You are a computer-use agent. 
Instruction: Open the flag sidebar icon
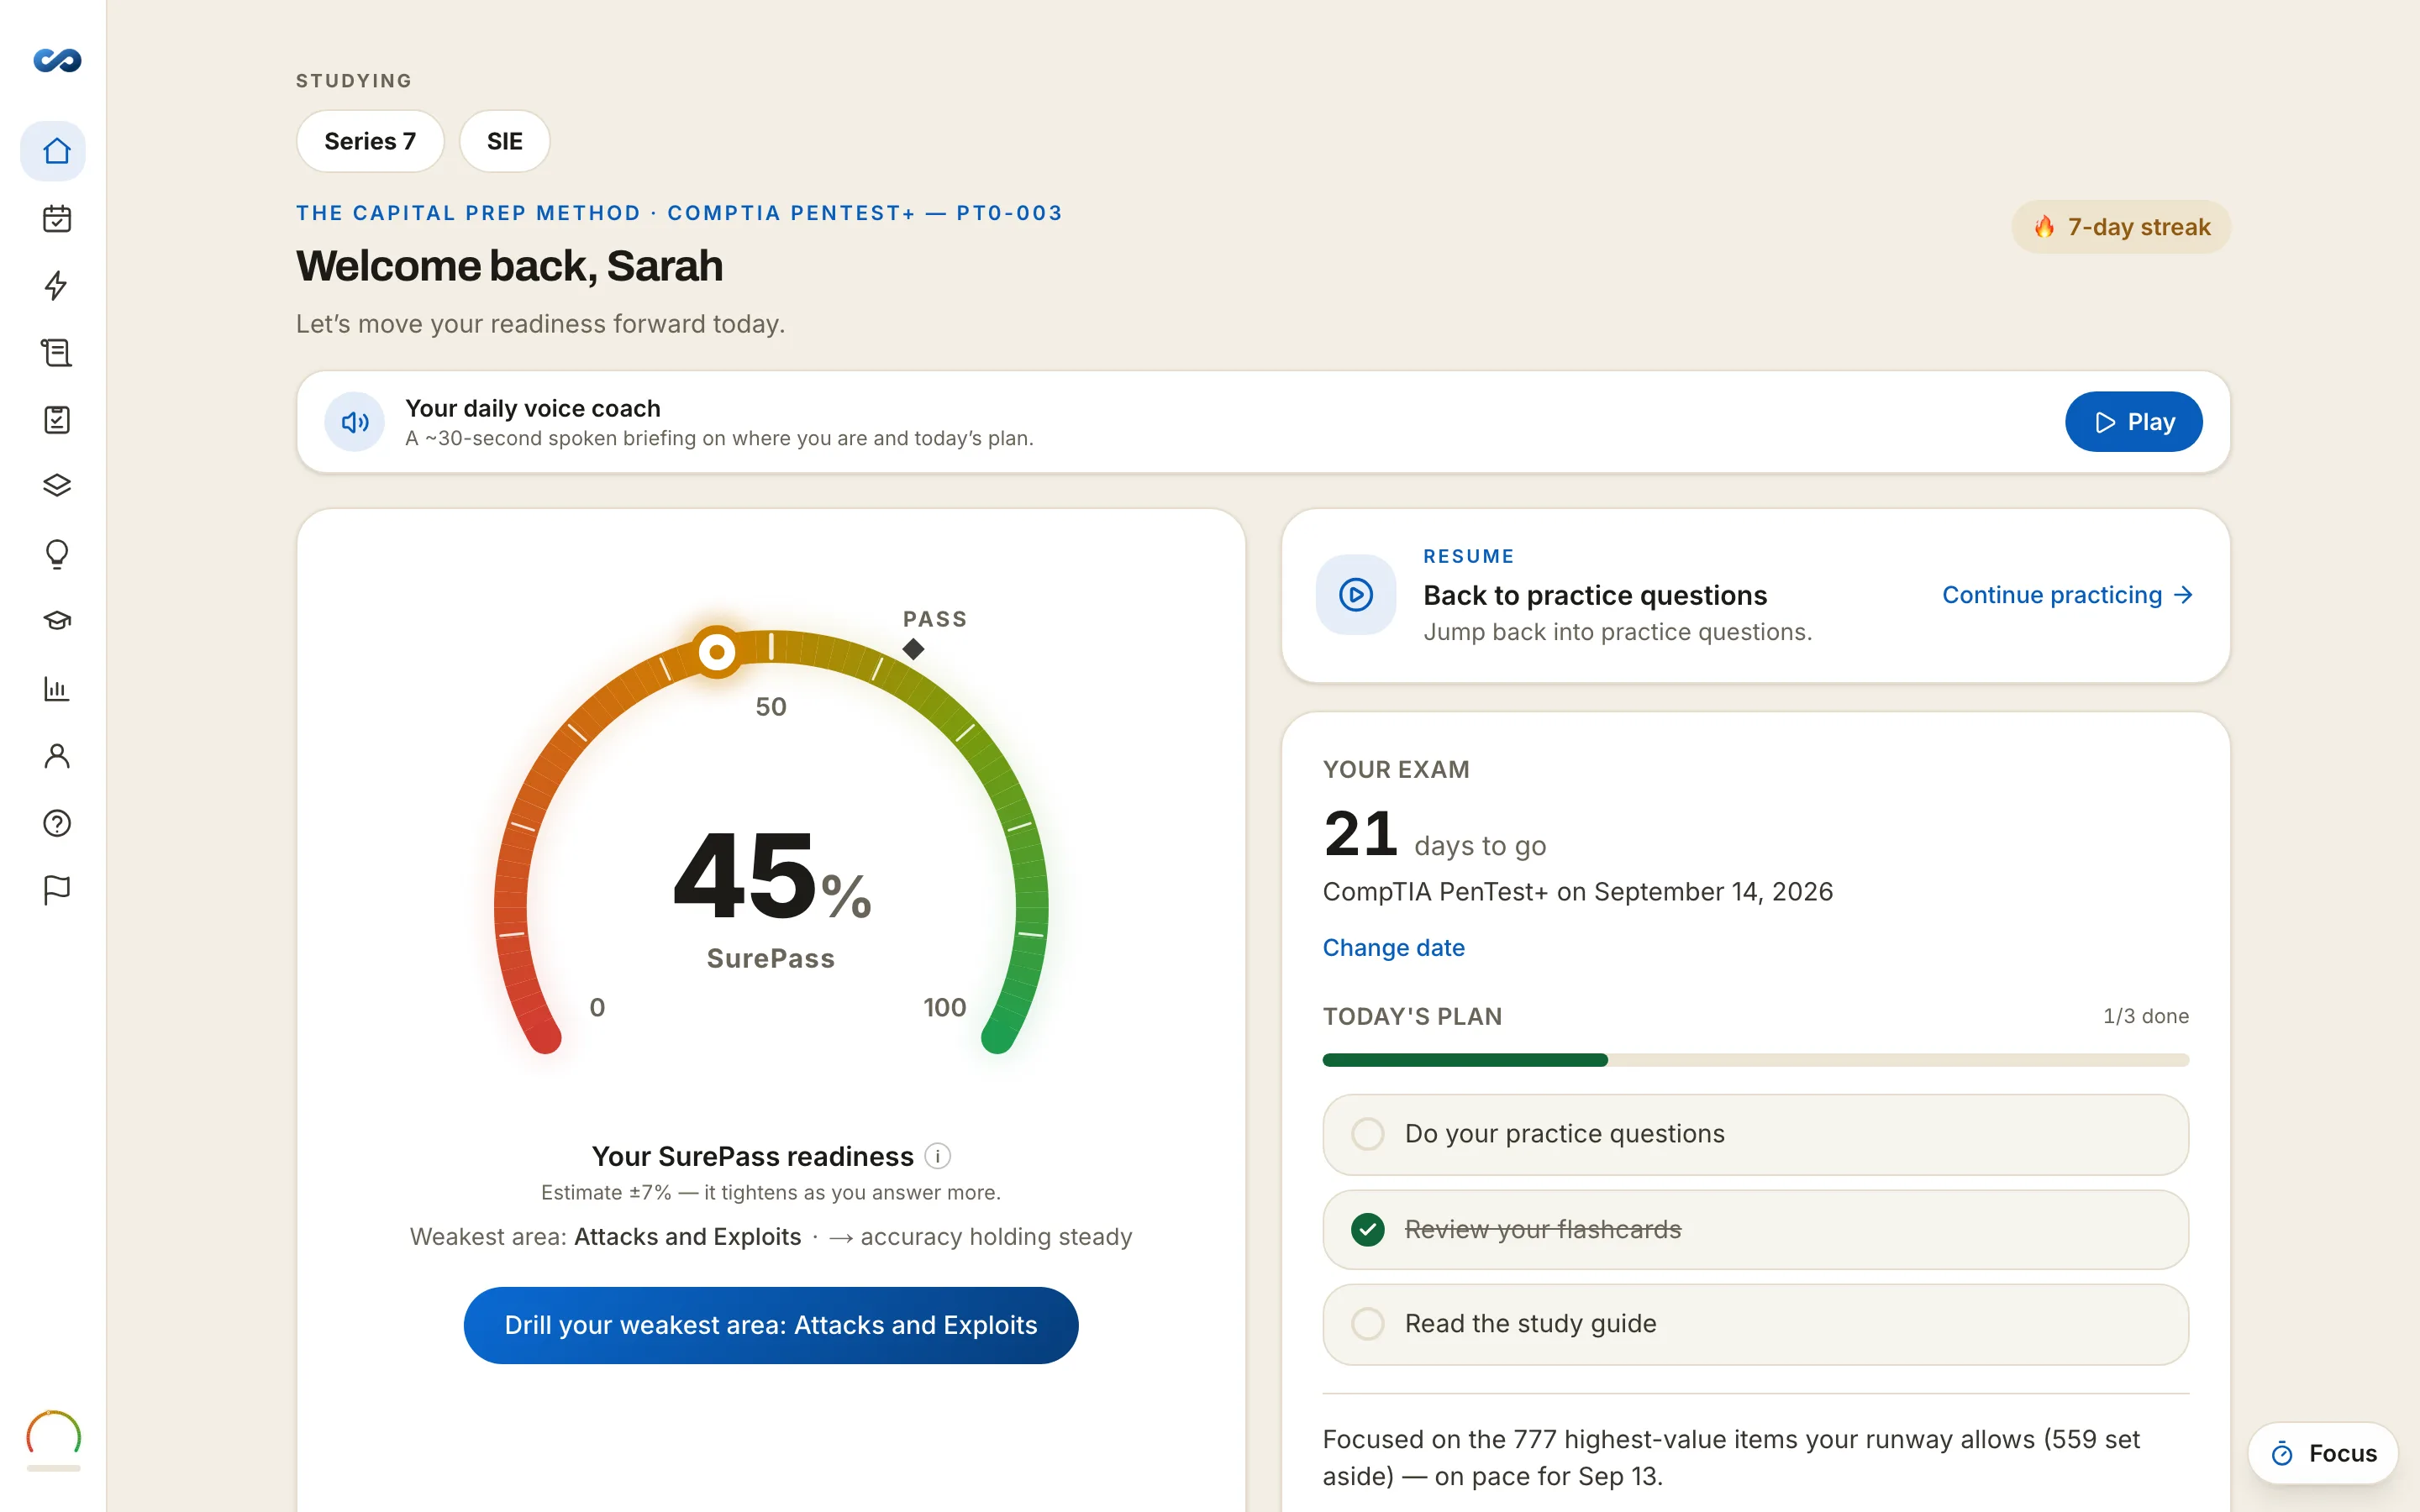(x=56, y=889)
